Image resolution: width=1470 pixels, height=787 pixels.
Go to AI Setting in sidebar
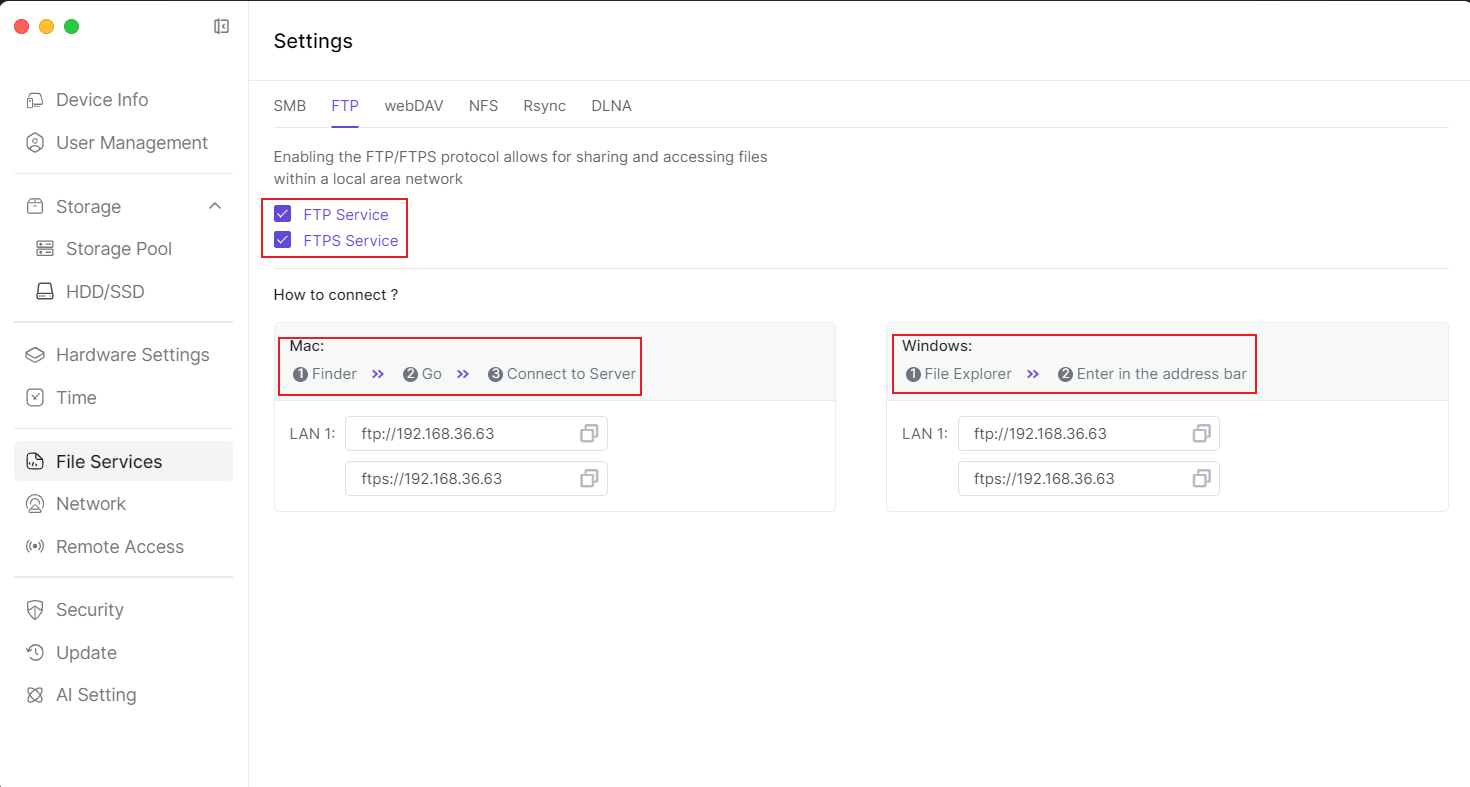[96, 695]
